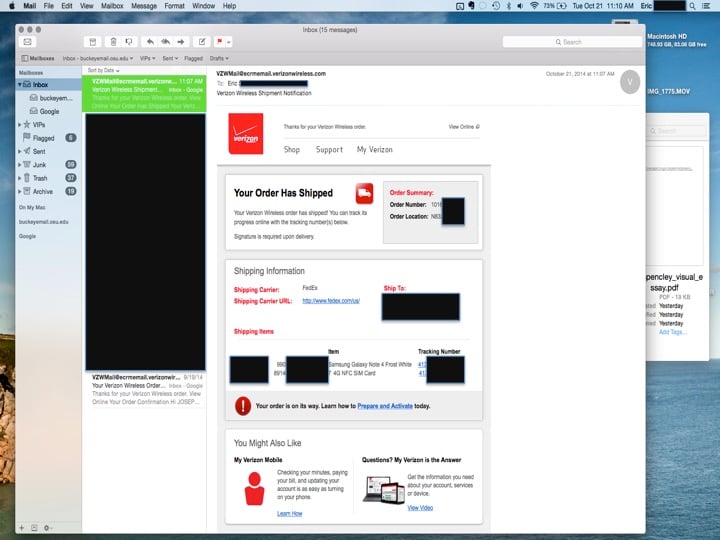
Task: Reply to the Verizon message
Action: (150, 42)
